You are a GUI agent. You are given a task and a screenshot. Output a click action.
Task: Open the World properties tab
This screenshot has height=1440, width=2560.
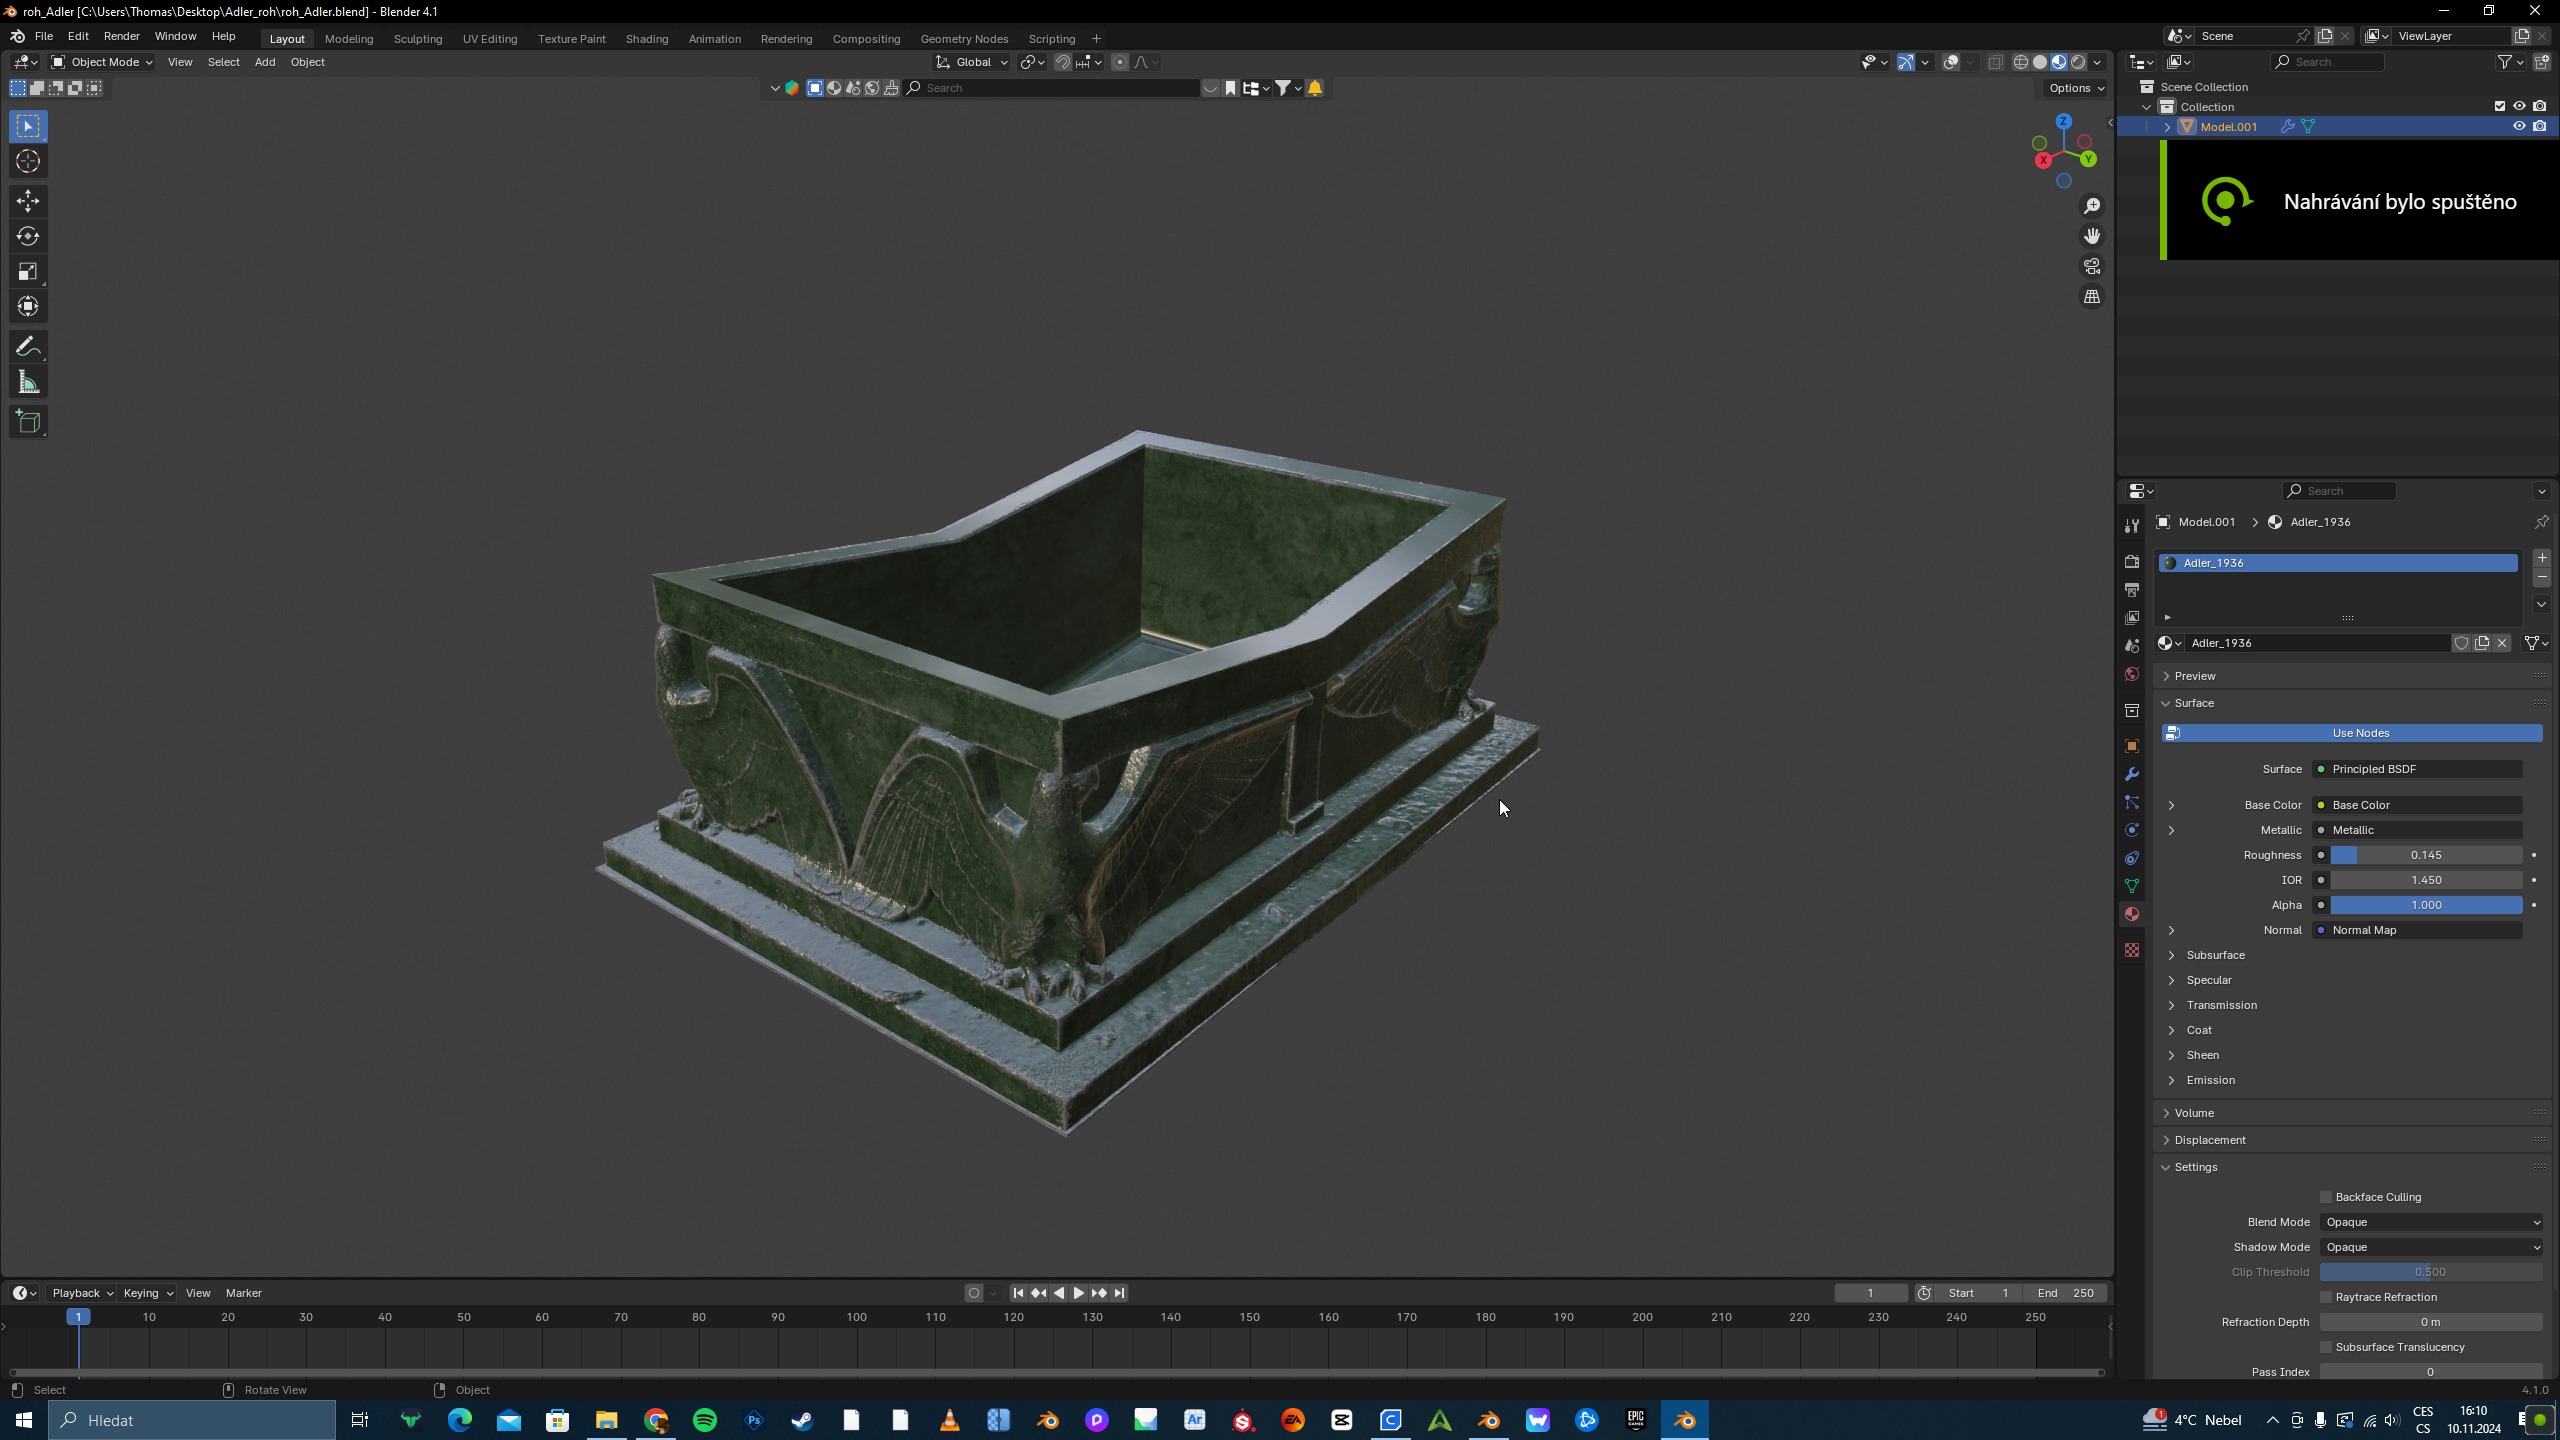2132,674
